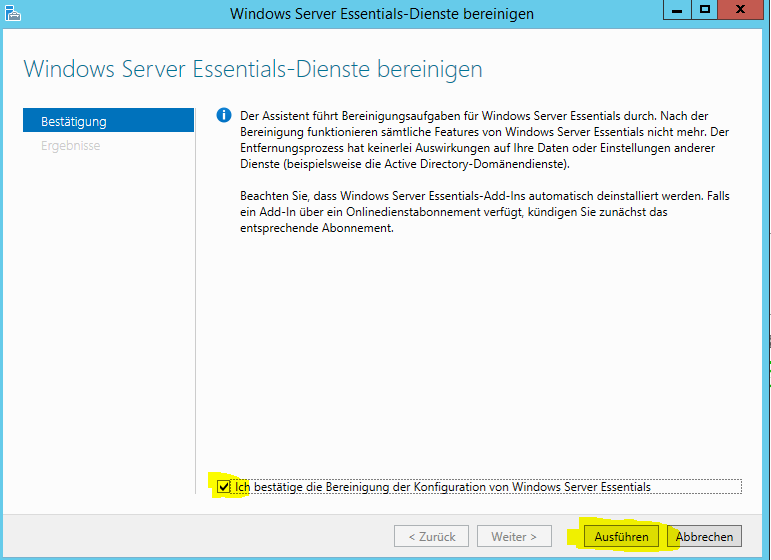The height and width of the screenshot is (560, 771).
Task: Maximize the cleanup wizard window
Action: click(x=704, y=11)
